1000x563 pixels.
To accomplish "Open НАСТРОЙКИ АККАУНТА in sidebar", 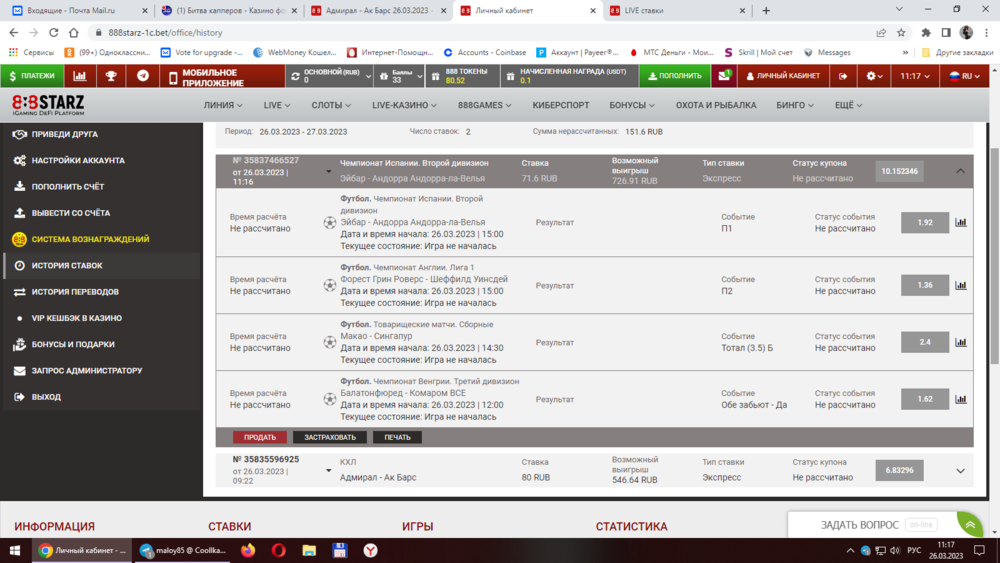I will pos(102,161).
